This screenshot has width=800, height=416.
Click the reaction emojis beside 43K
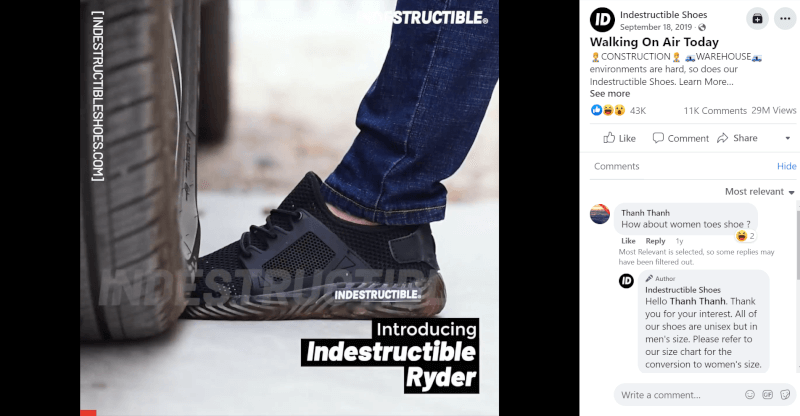(608, 110)
